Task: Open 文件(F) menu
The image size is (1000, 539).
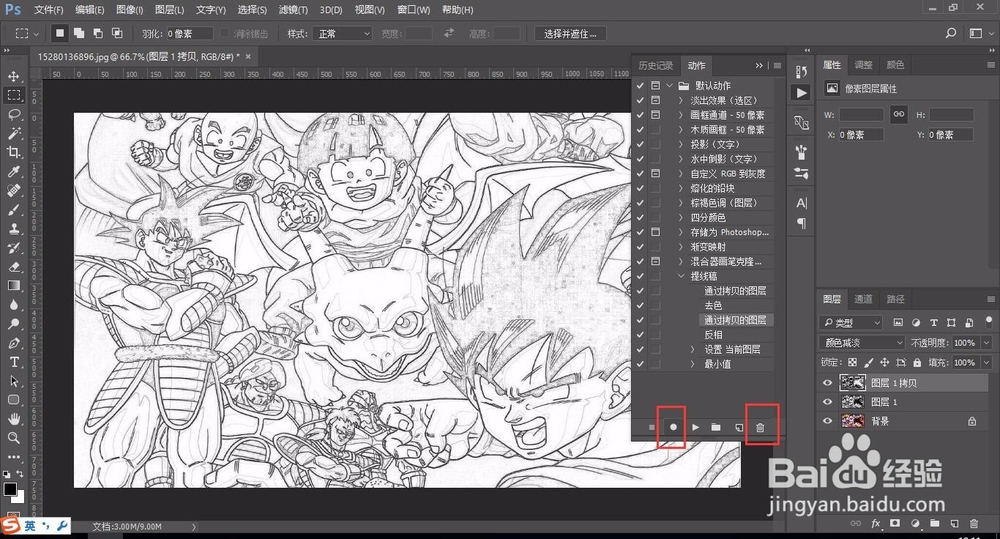Action: [48, 10]
